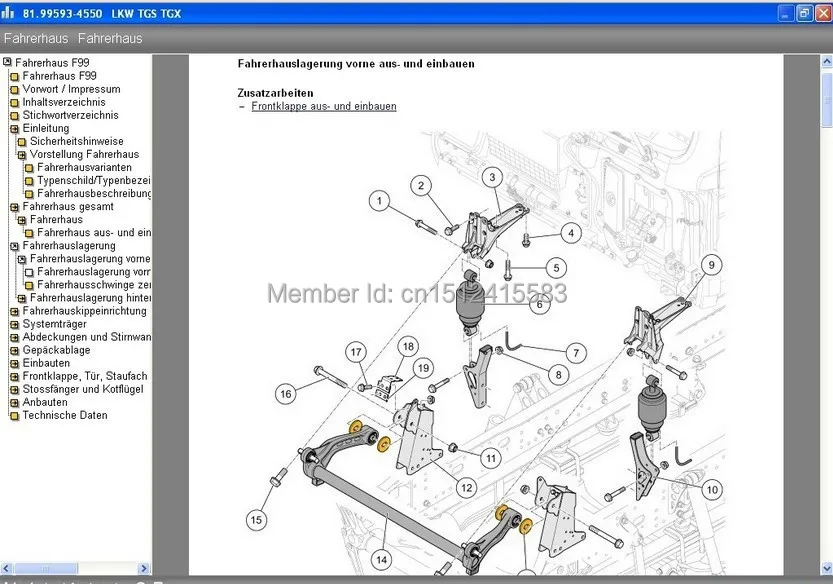Screen dimensions: 833x584
Task: Click document scrollbar up arrow
Action: 827,62
